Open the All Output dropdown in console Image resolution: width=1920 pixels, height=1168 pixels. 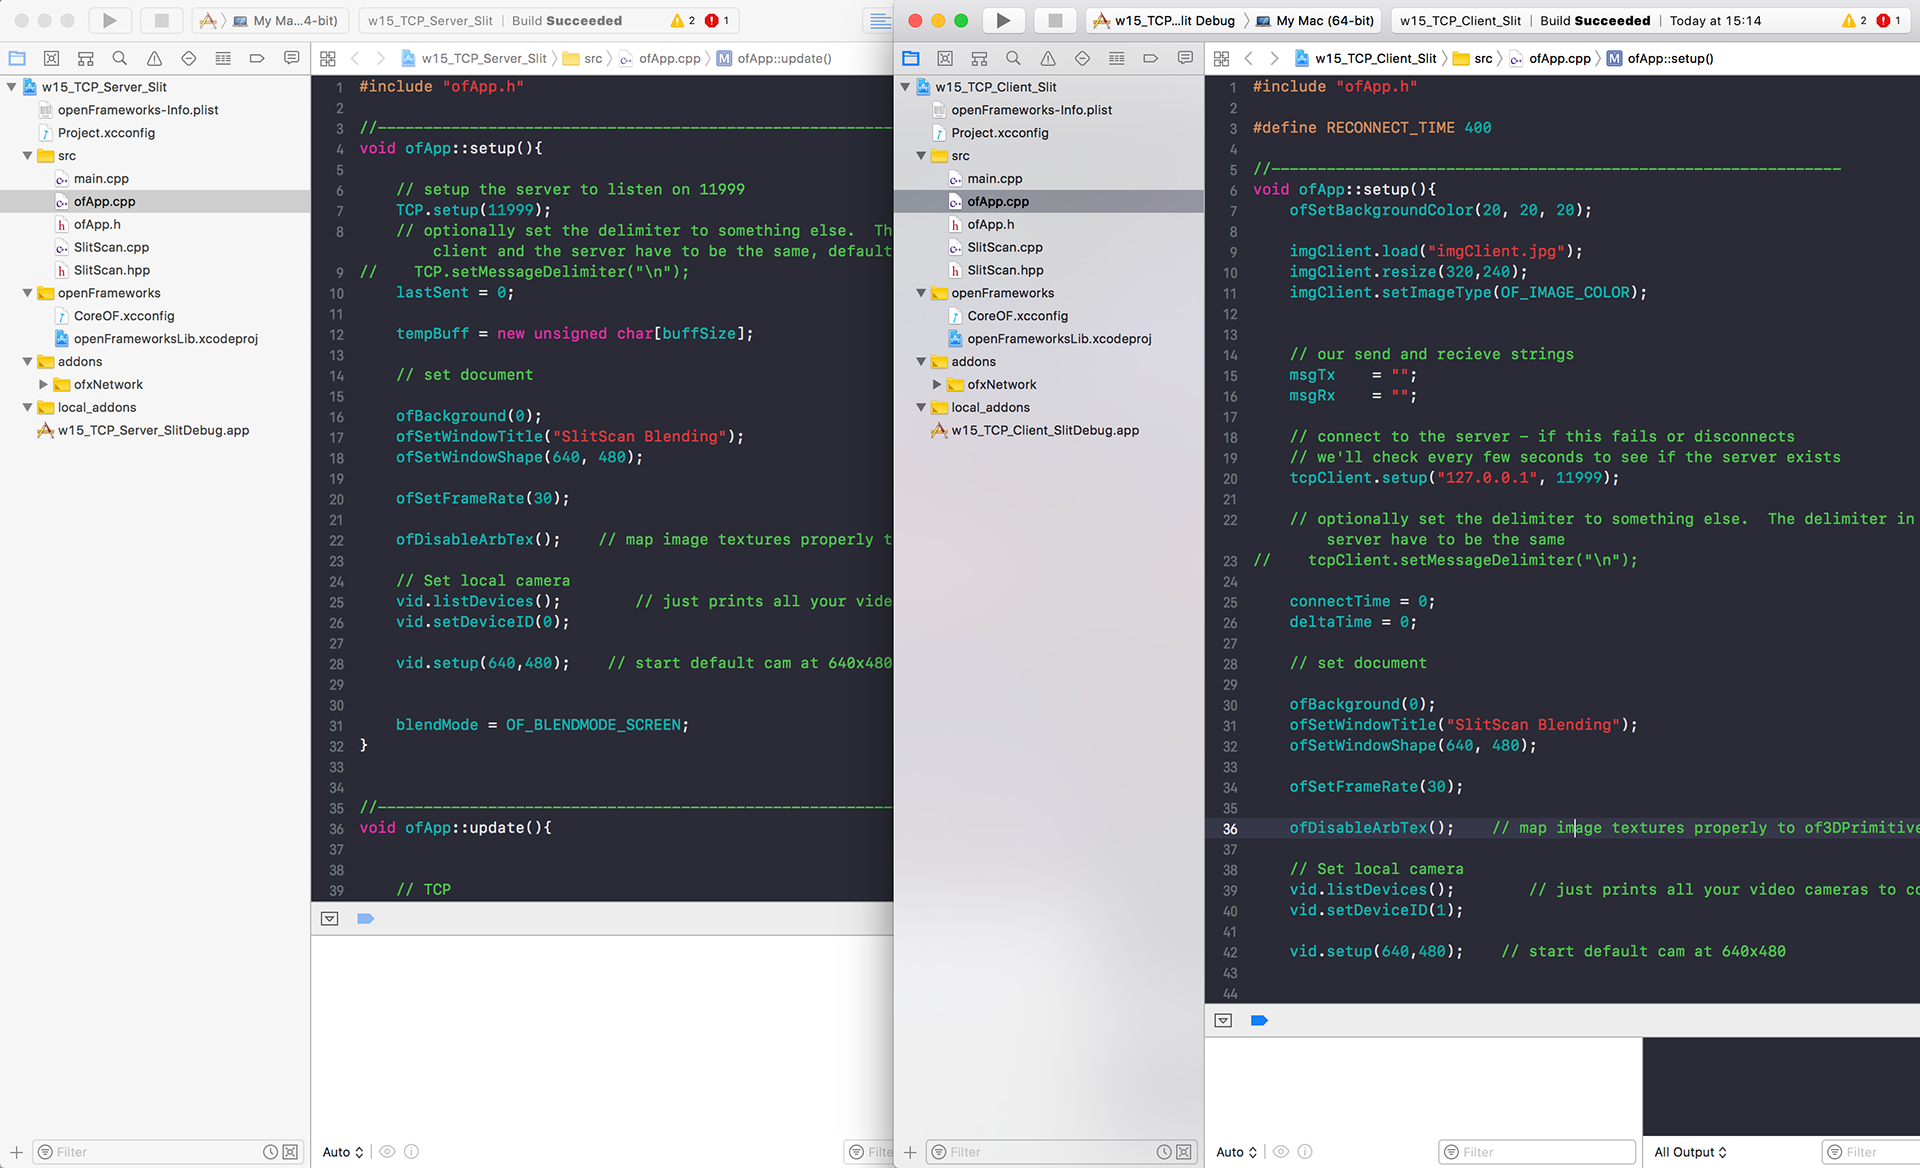click(x=1690, y=1152)
